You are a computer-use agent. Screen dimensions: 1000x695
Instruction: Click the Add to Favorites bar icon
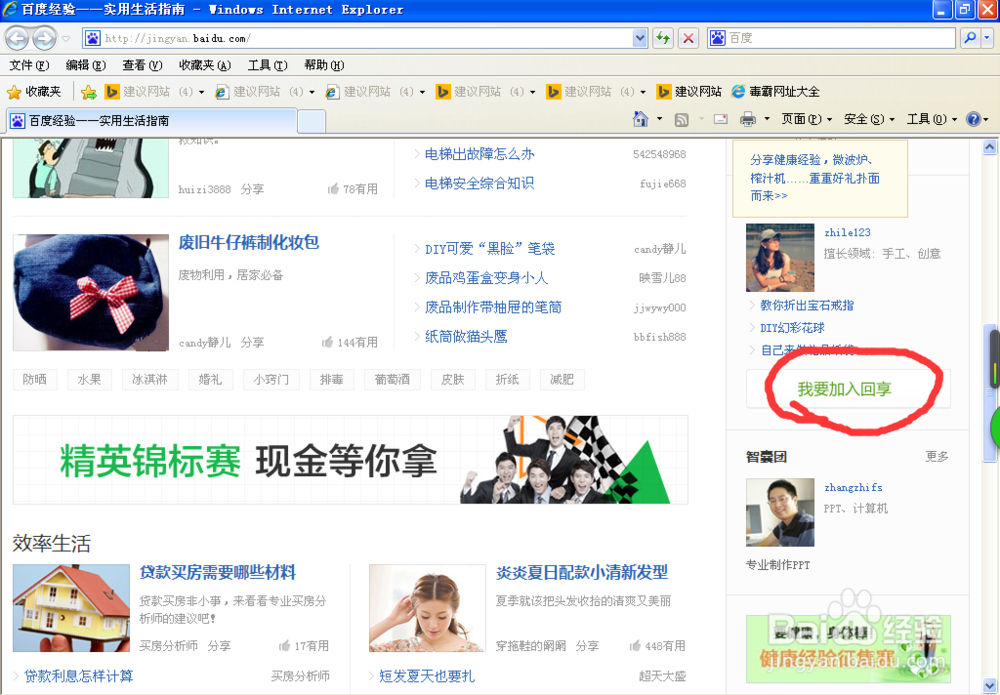tap(89, 92)
